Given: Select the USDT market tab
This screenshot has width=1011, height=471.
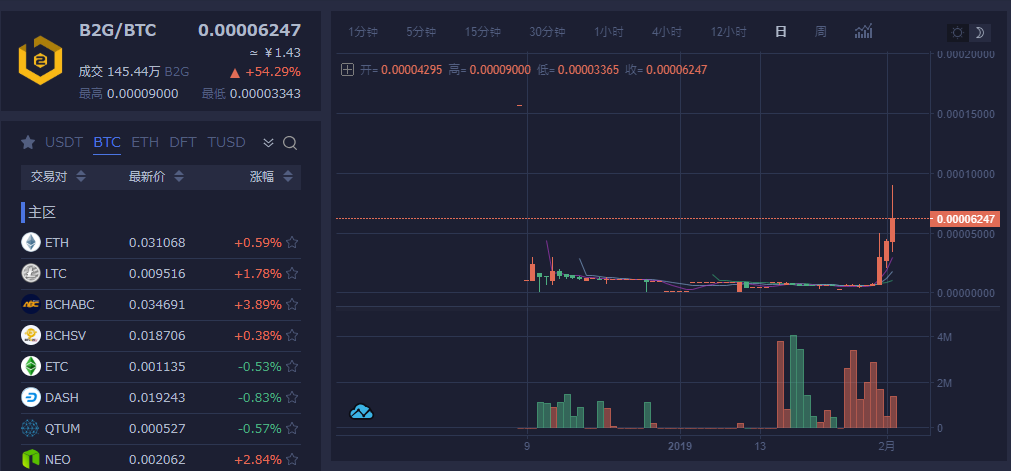Looking at the screenshot, I should pyautogui.click(x=64, y=142).
